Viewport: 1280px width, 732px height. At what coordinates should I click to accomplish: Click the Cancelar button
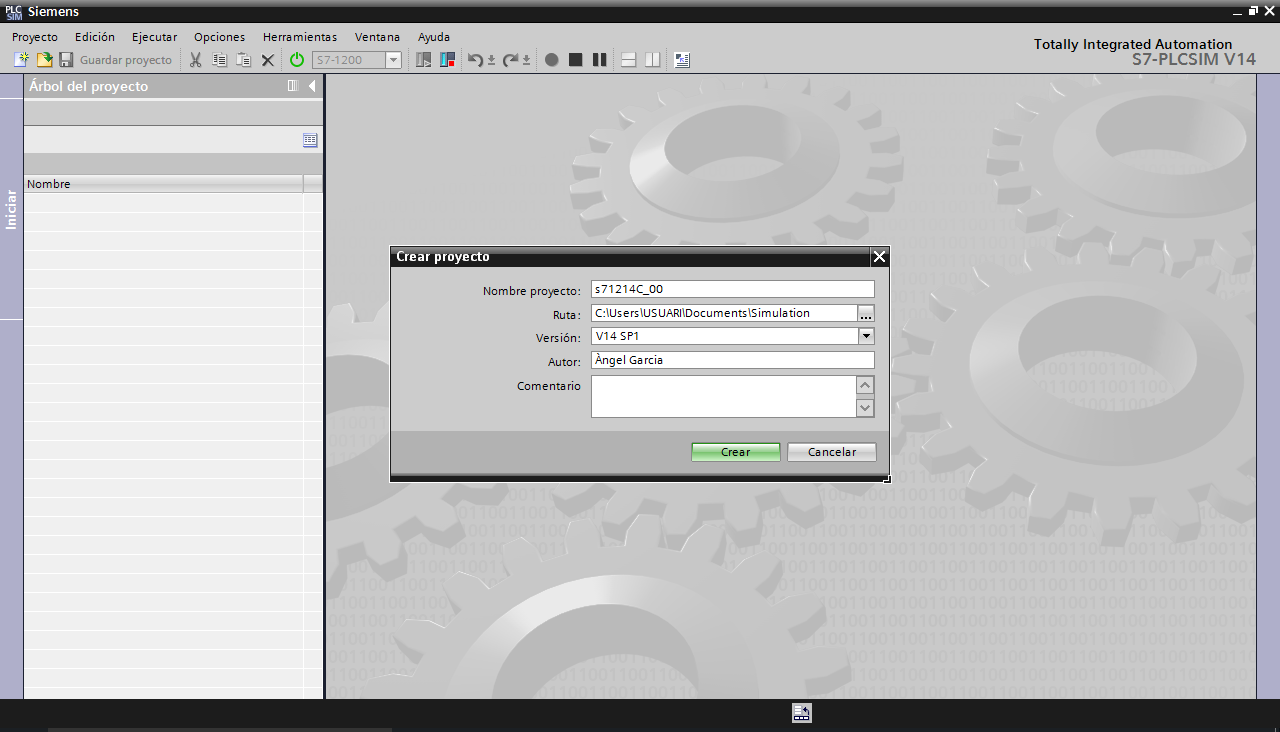pyautogui.click(x=831, y=452)
